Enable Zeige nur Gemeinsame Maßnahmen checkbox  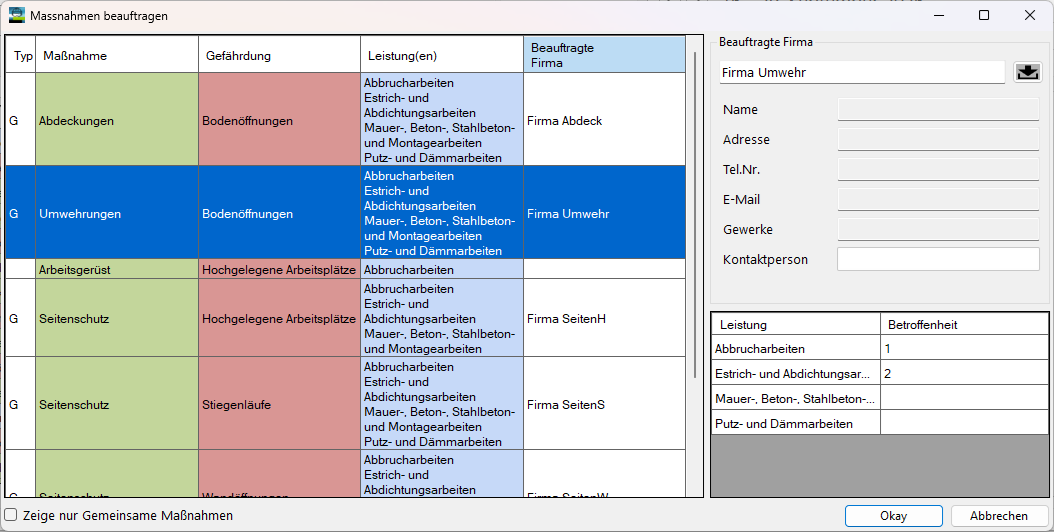click(11, 515)
